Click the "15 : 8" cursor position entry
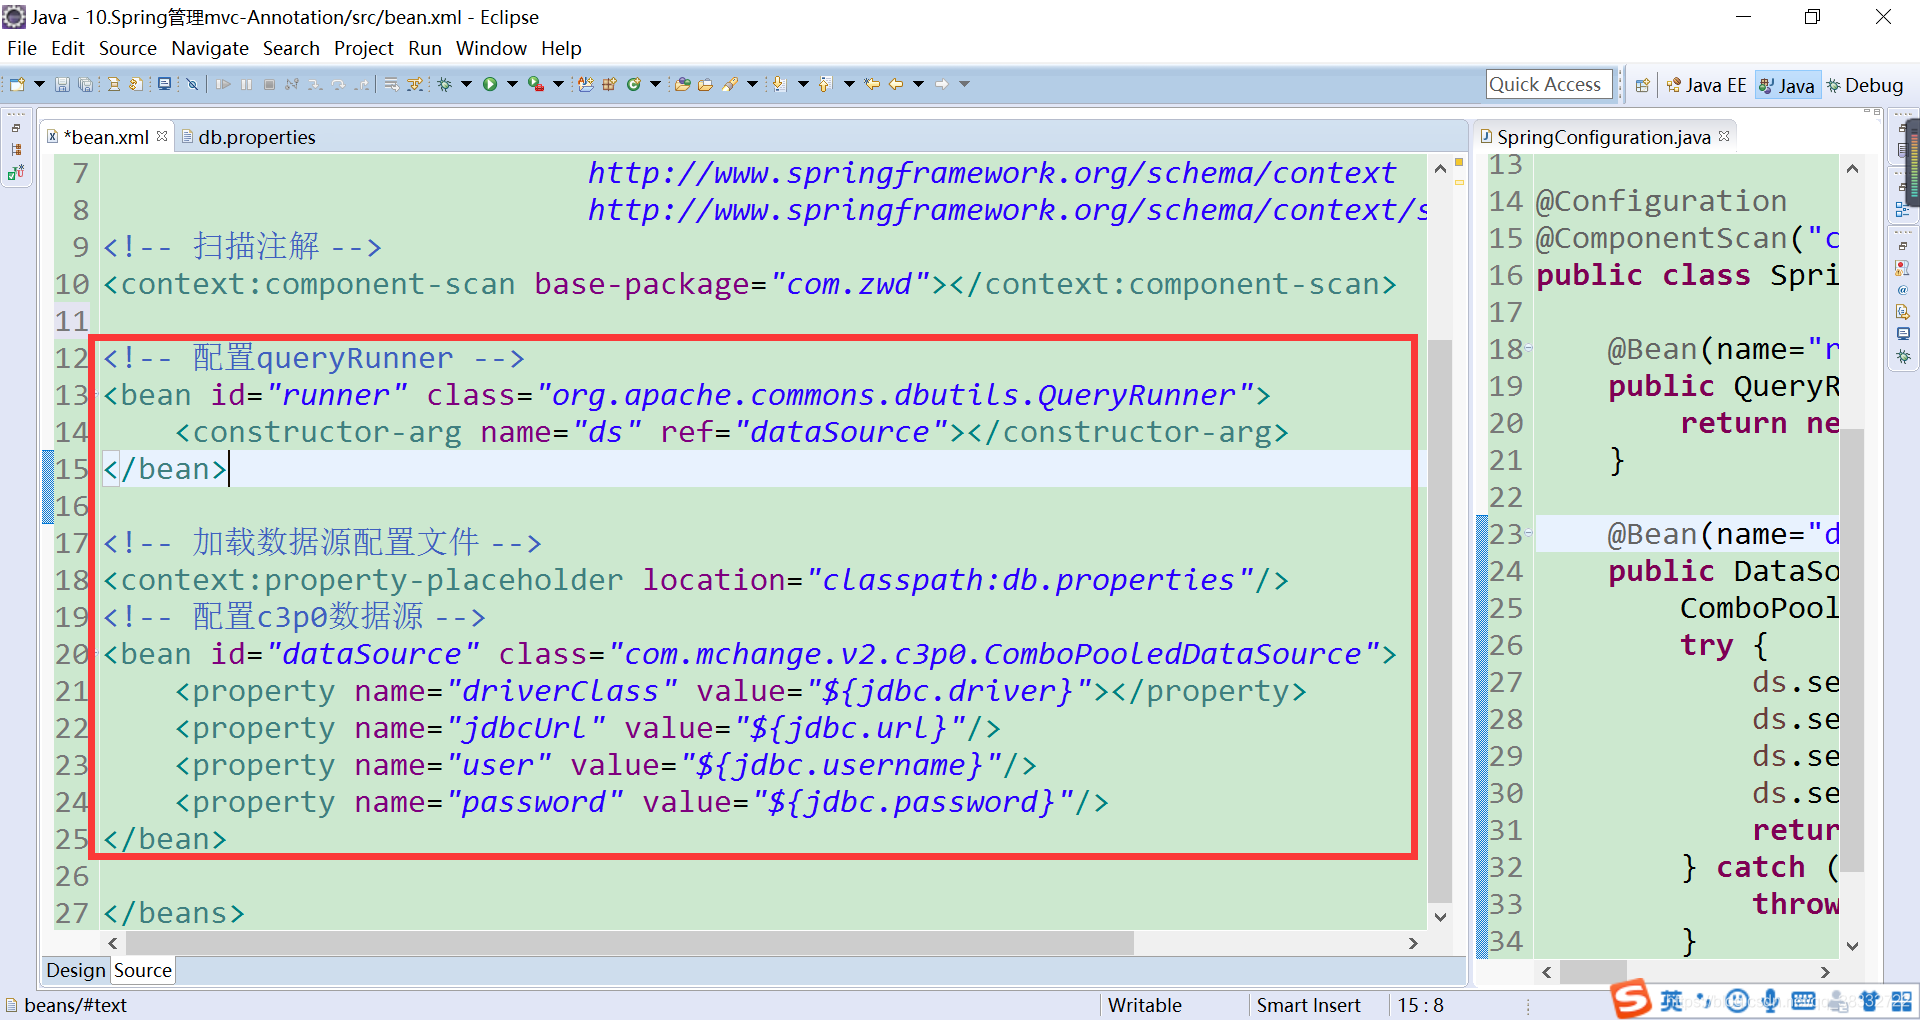This screenshot has height=1020, width=1920. [1420, 1005]
